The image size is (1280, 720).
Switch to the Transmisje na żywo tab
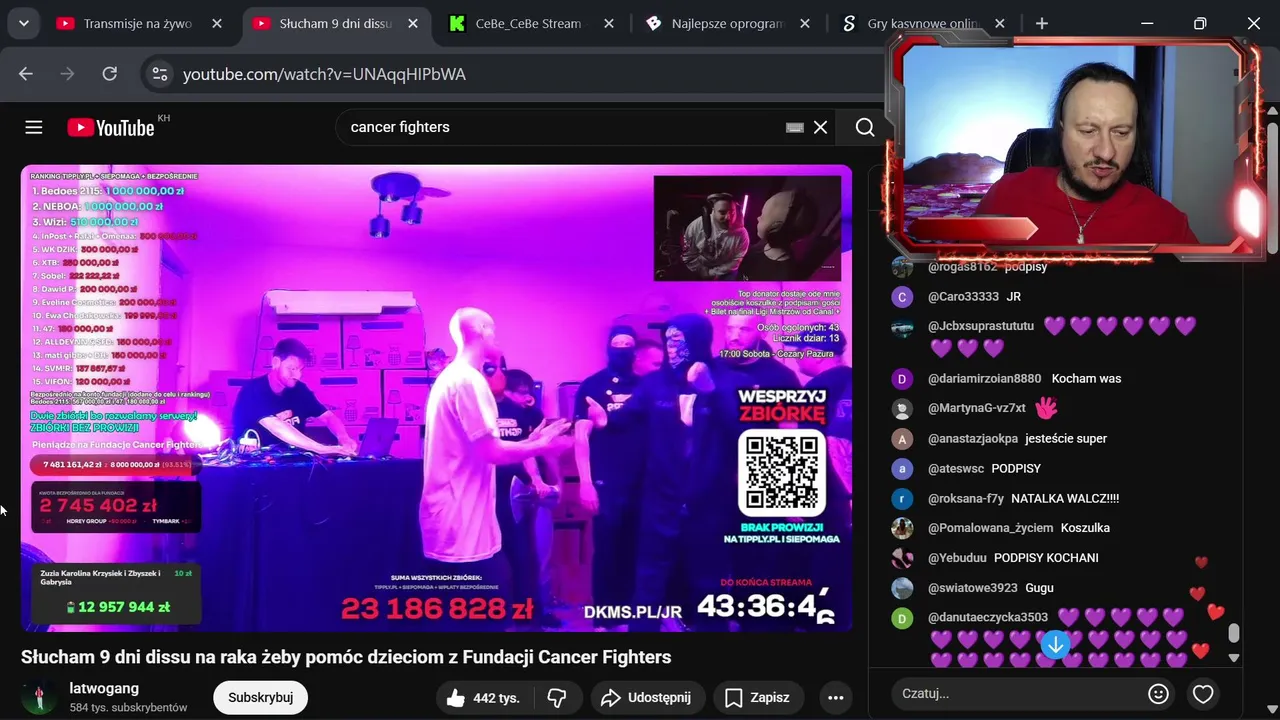140,23
